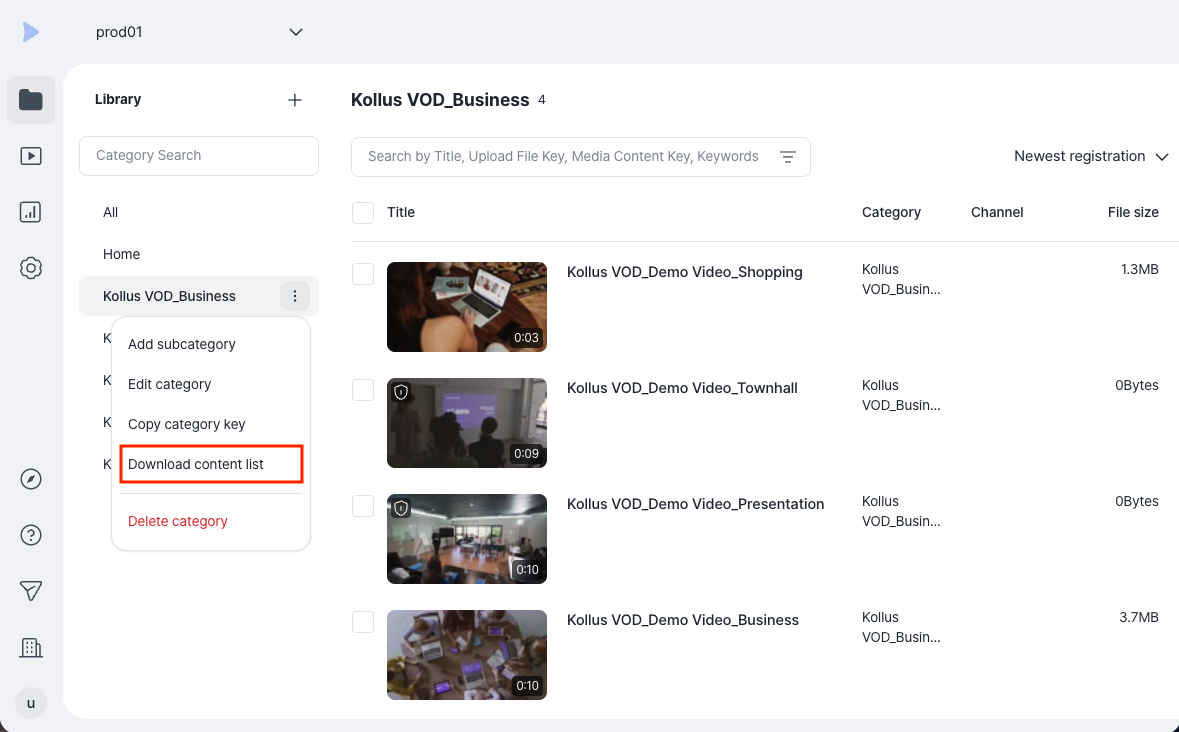Image resolution: width=1179 pixels, height=732 pixels.
Task: Open the Library folder icon in sidebar
Action: [31, 99]
